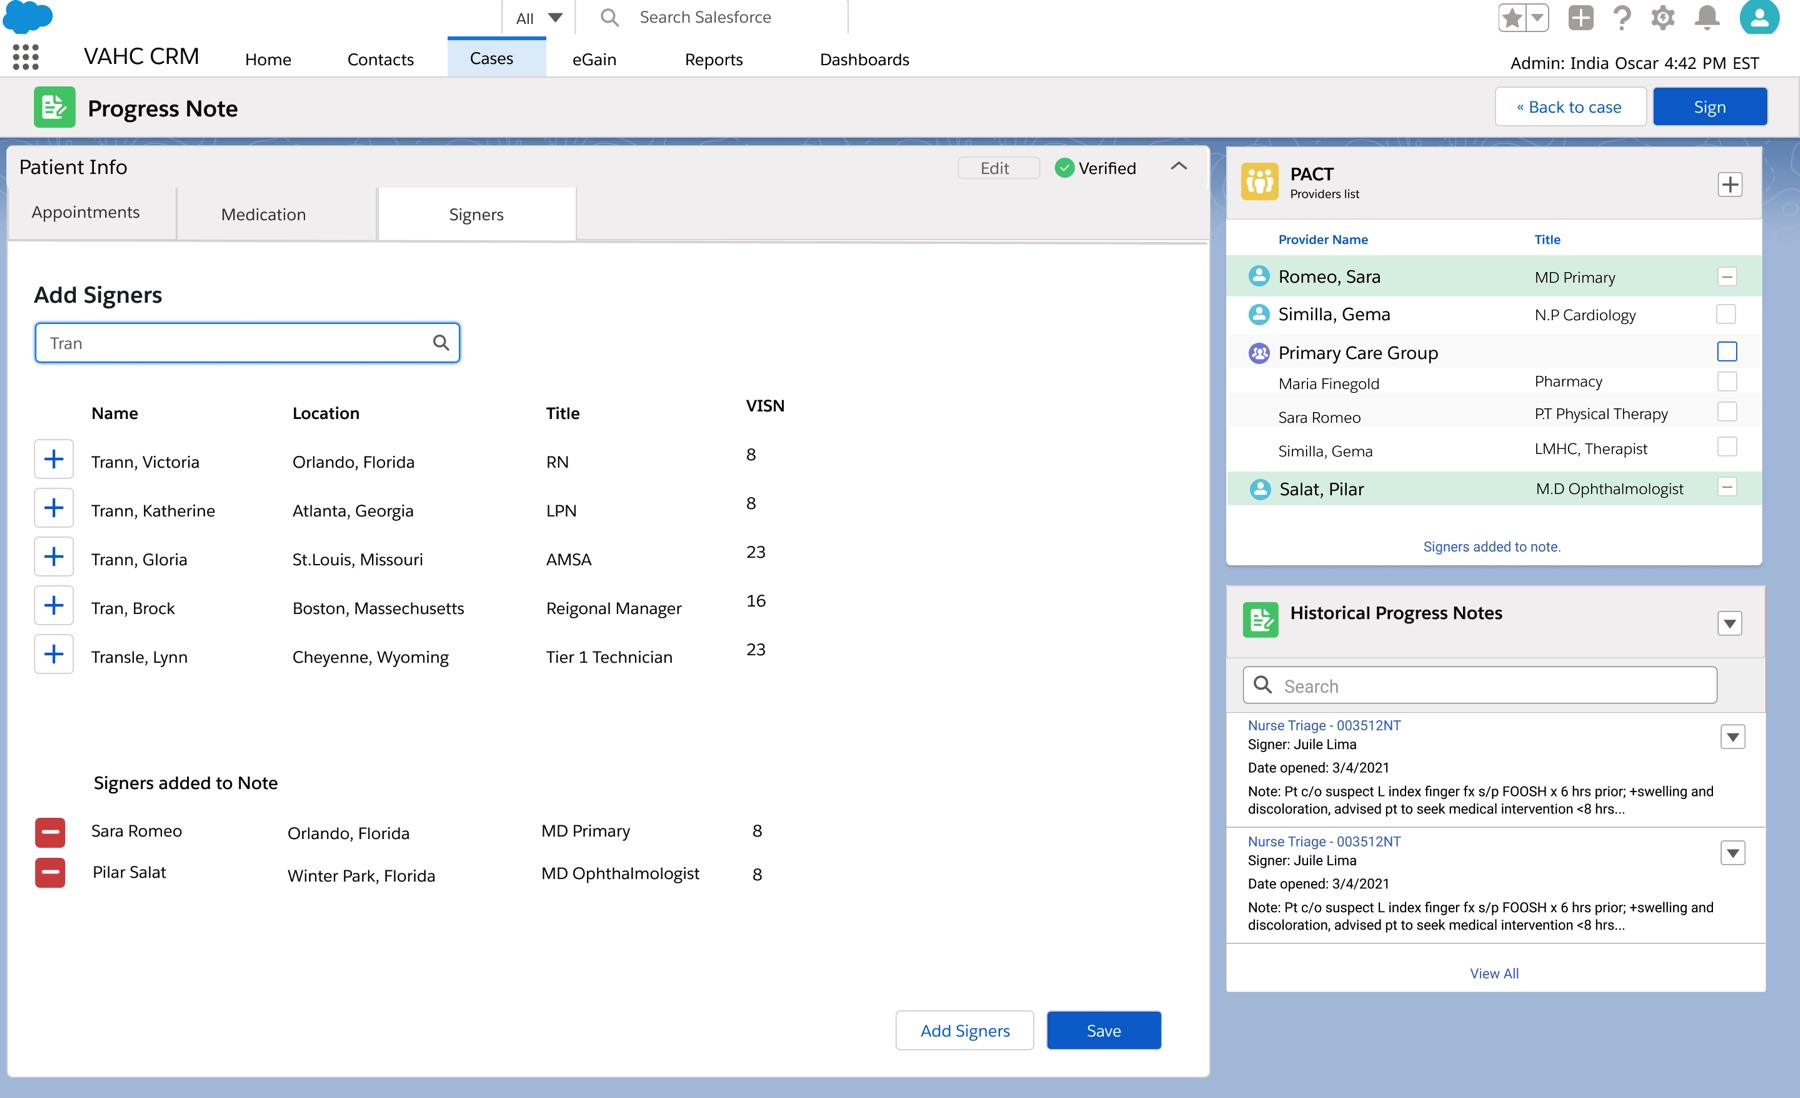Expand first Nurse Triage note dropdown

click(x=1733, y=738)
